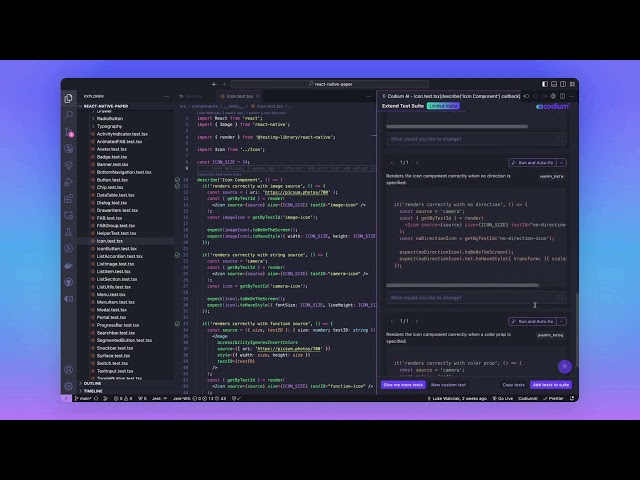This screenshot has height=480, width=640.
Task: Collapse the REACT-NATIVE-PAPER root folder
Action: tap(106, 106)
